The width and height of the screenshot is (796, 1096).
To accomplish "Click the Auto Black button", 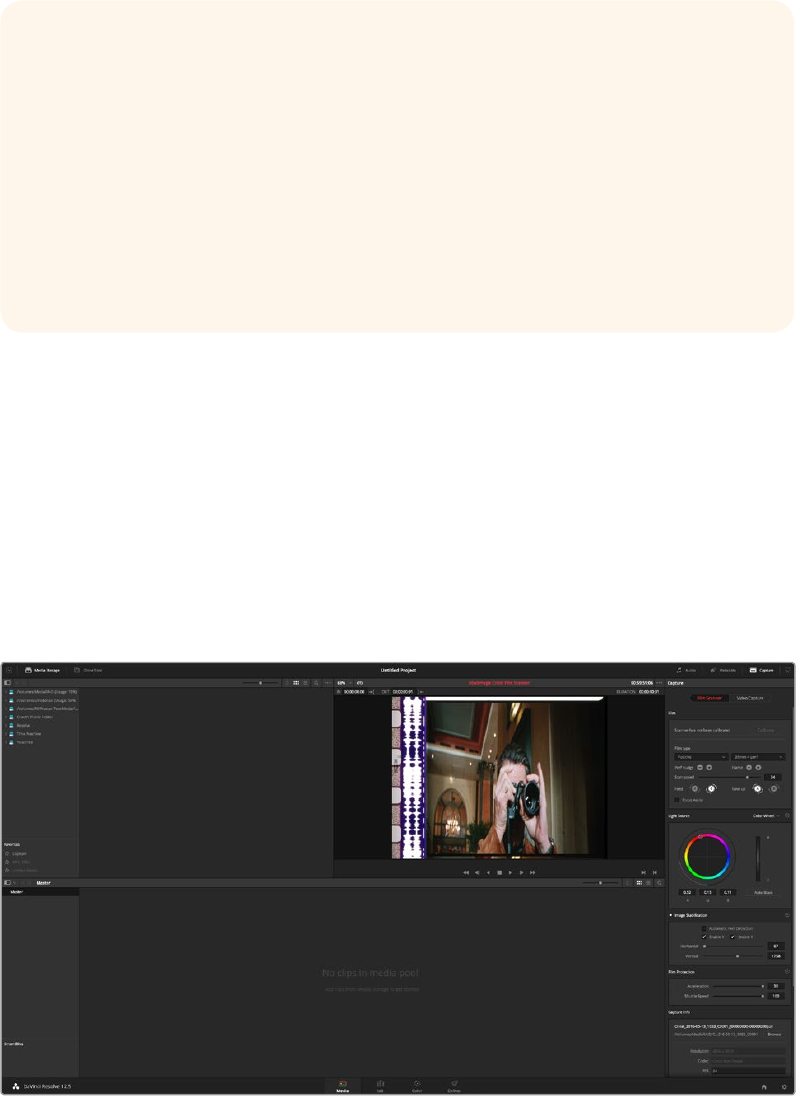I will [763, 893].
